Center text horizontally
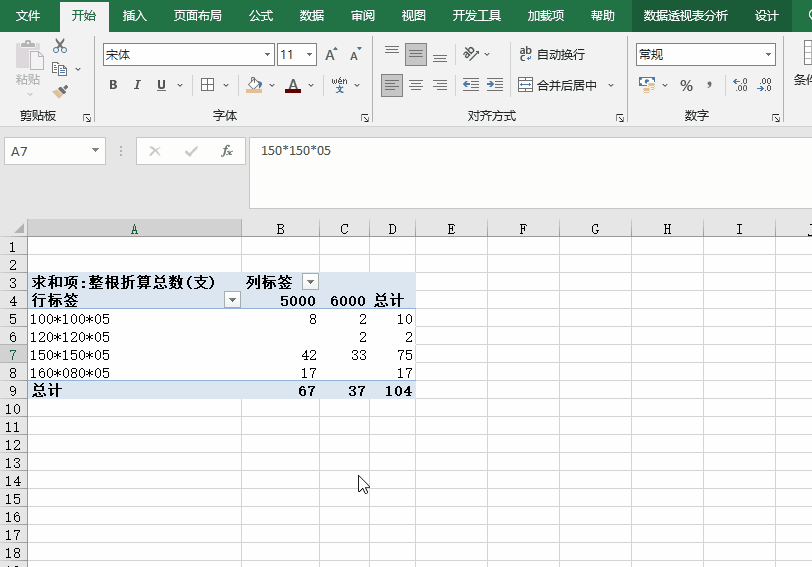The image size is (812, 567). point(416,85)
